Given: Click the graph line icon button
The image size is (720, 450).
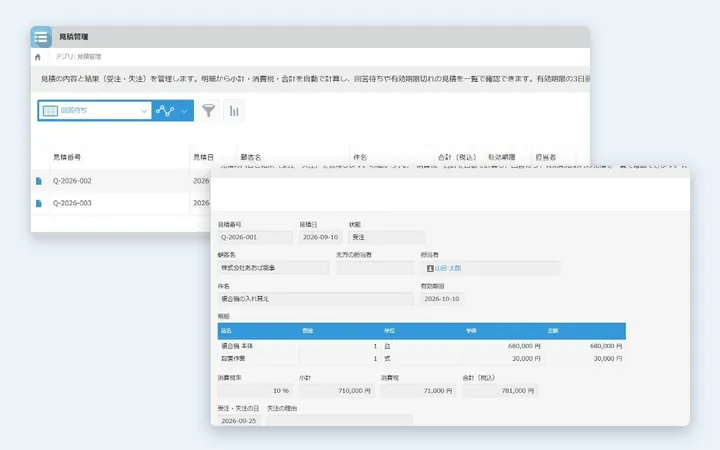Looking at the screenshot, I should (165, 111).
